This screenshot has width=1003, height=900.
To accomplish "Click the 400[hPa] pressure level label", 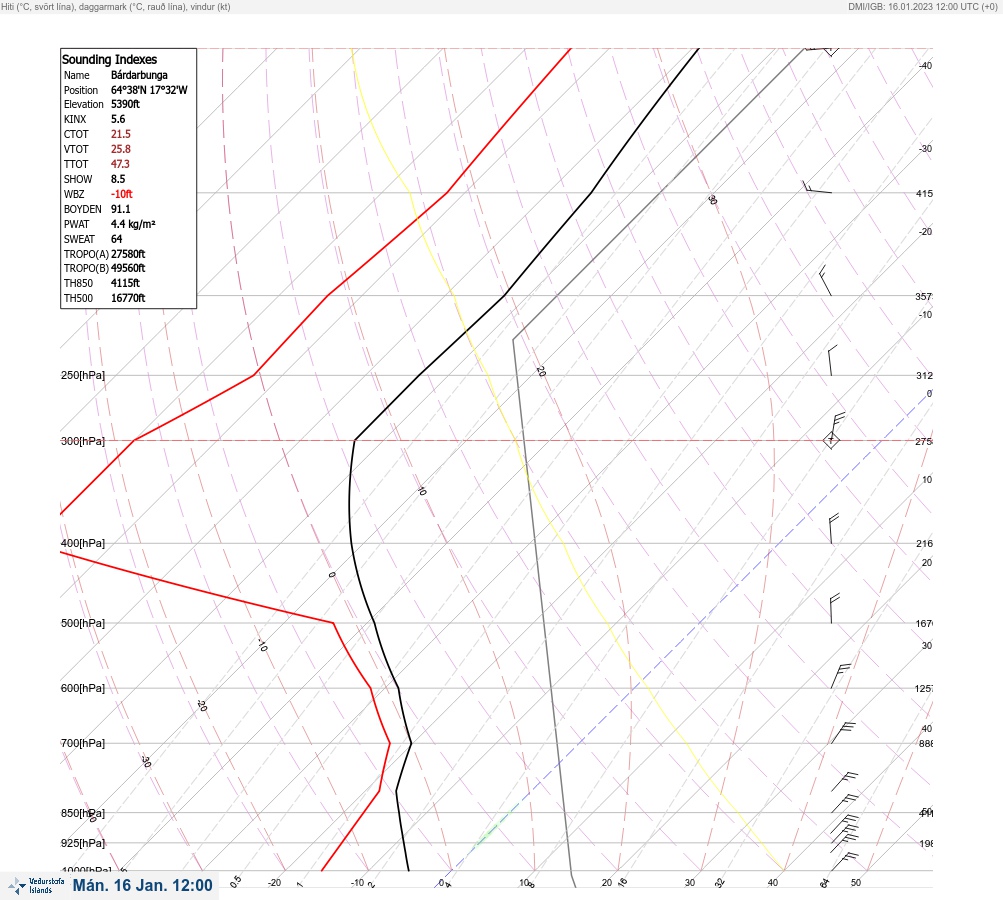I will click(83, 543).
